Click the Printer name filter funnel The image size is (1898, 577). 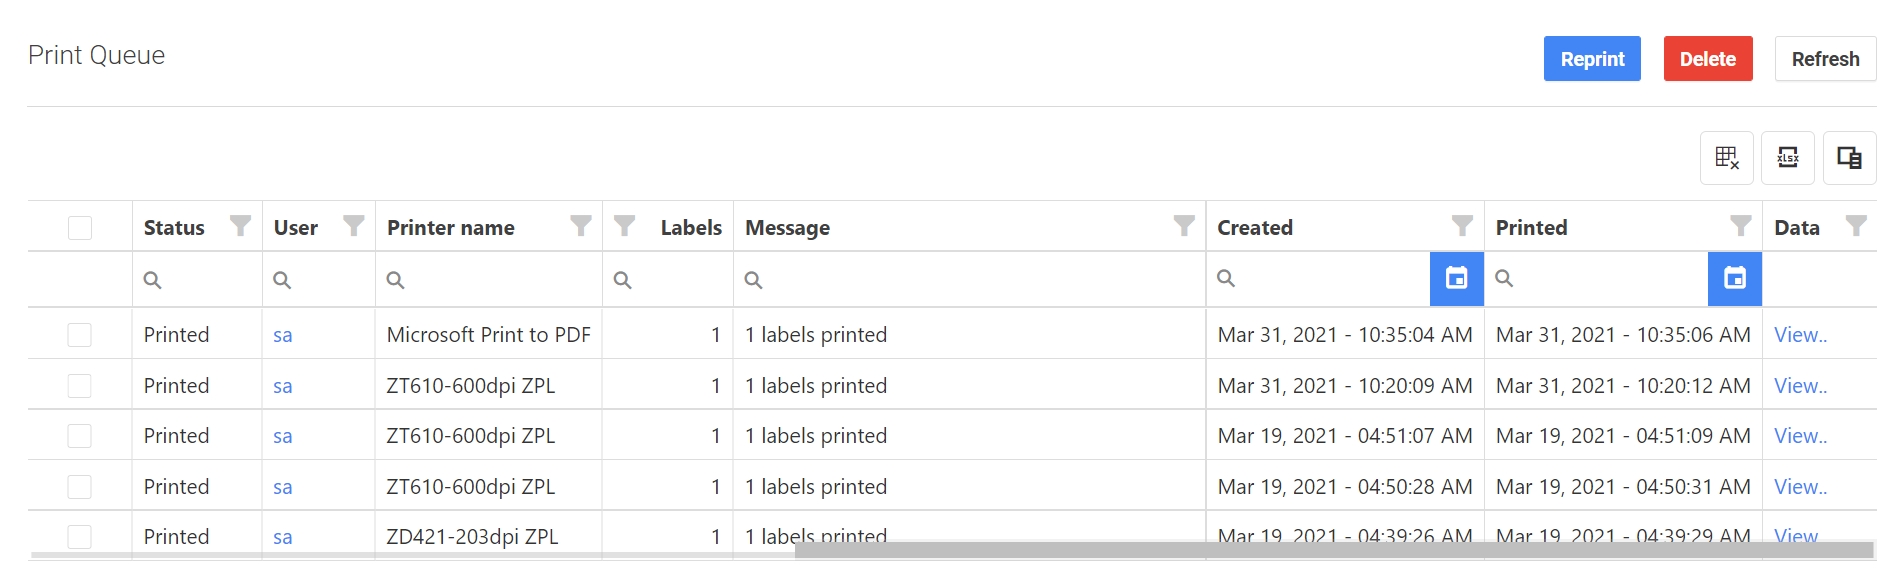[580, 226]
